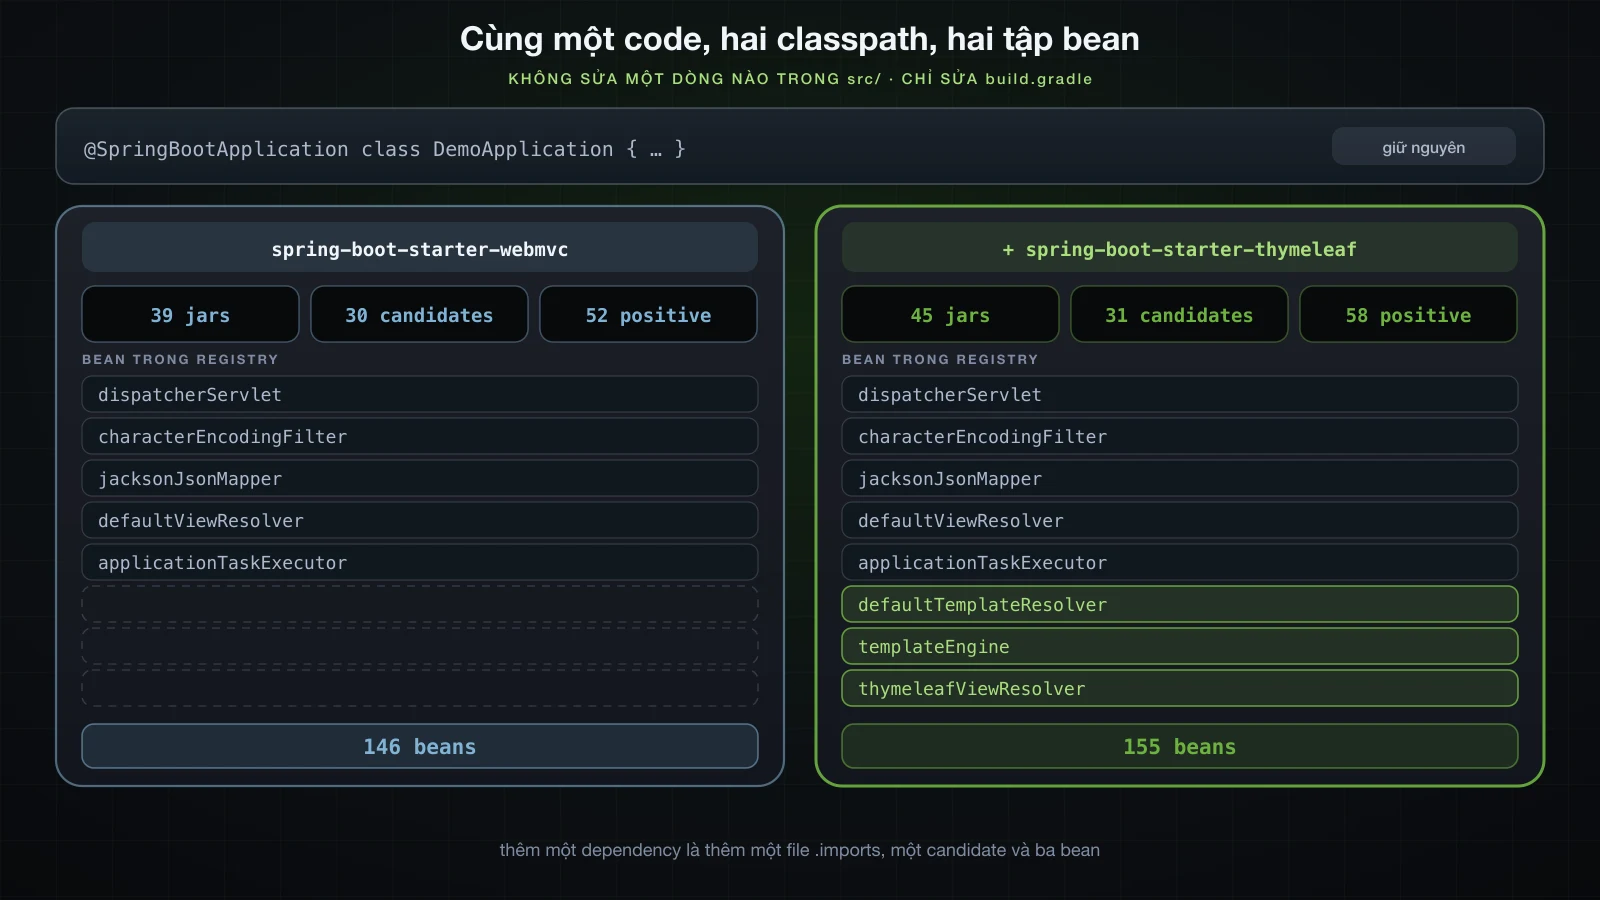Click the '58 positive' stat box
The height and width of the screenshot is (900, 1600).
click(1408, 315)
